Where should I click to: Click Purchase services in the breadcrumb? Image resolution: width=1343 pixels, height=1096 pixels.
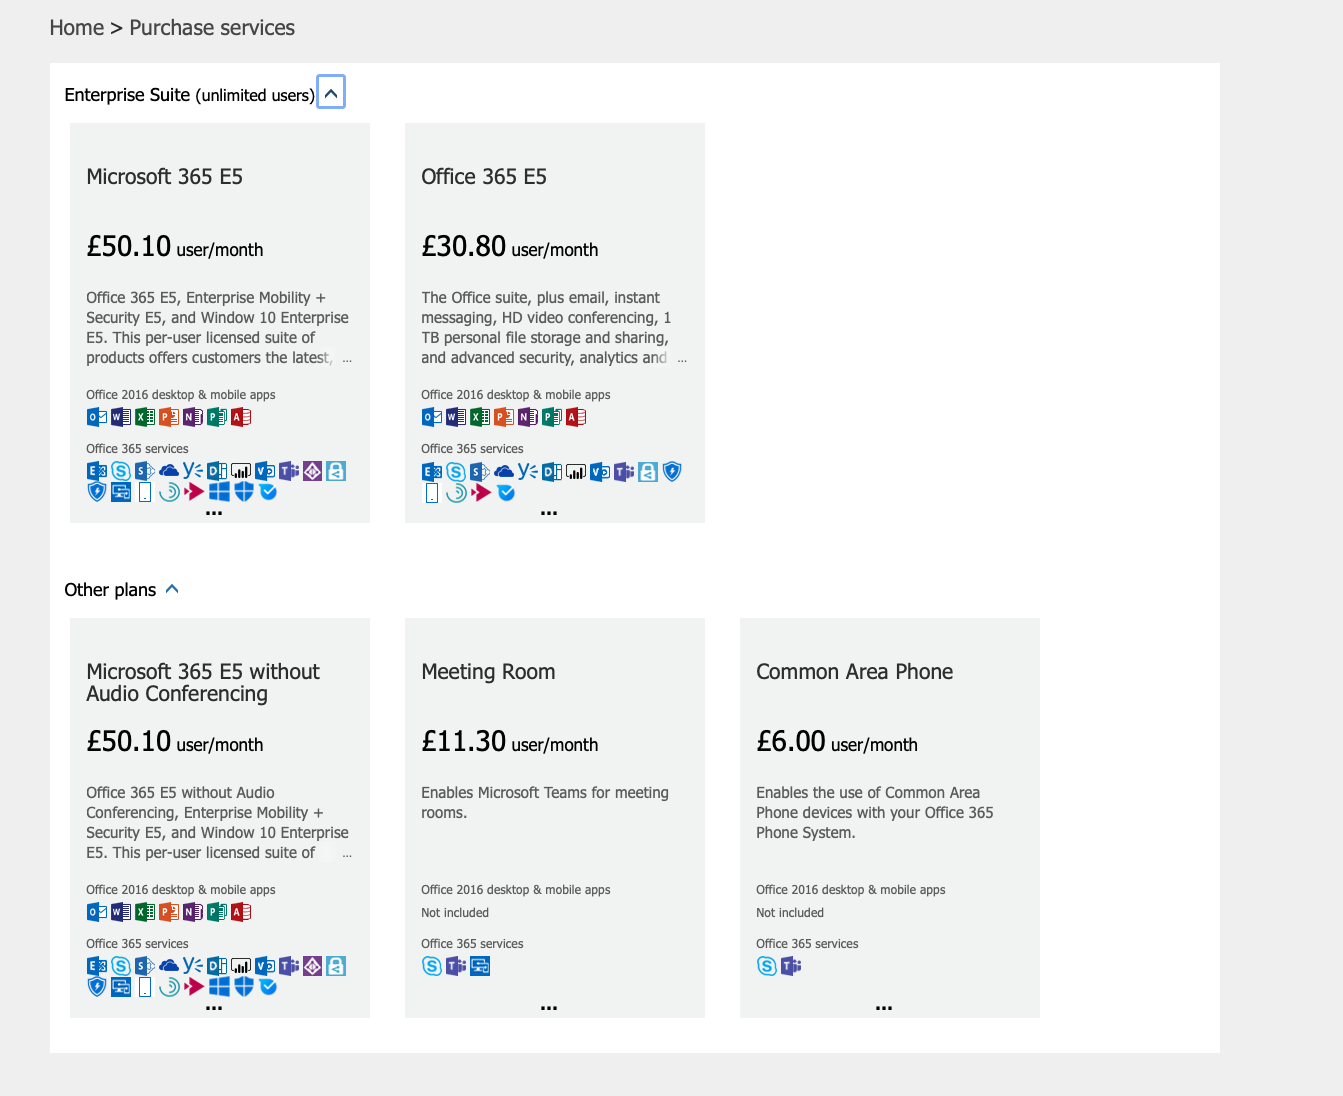[212, 28]
